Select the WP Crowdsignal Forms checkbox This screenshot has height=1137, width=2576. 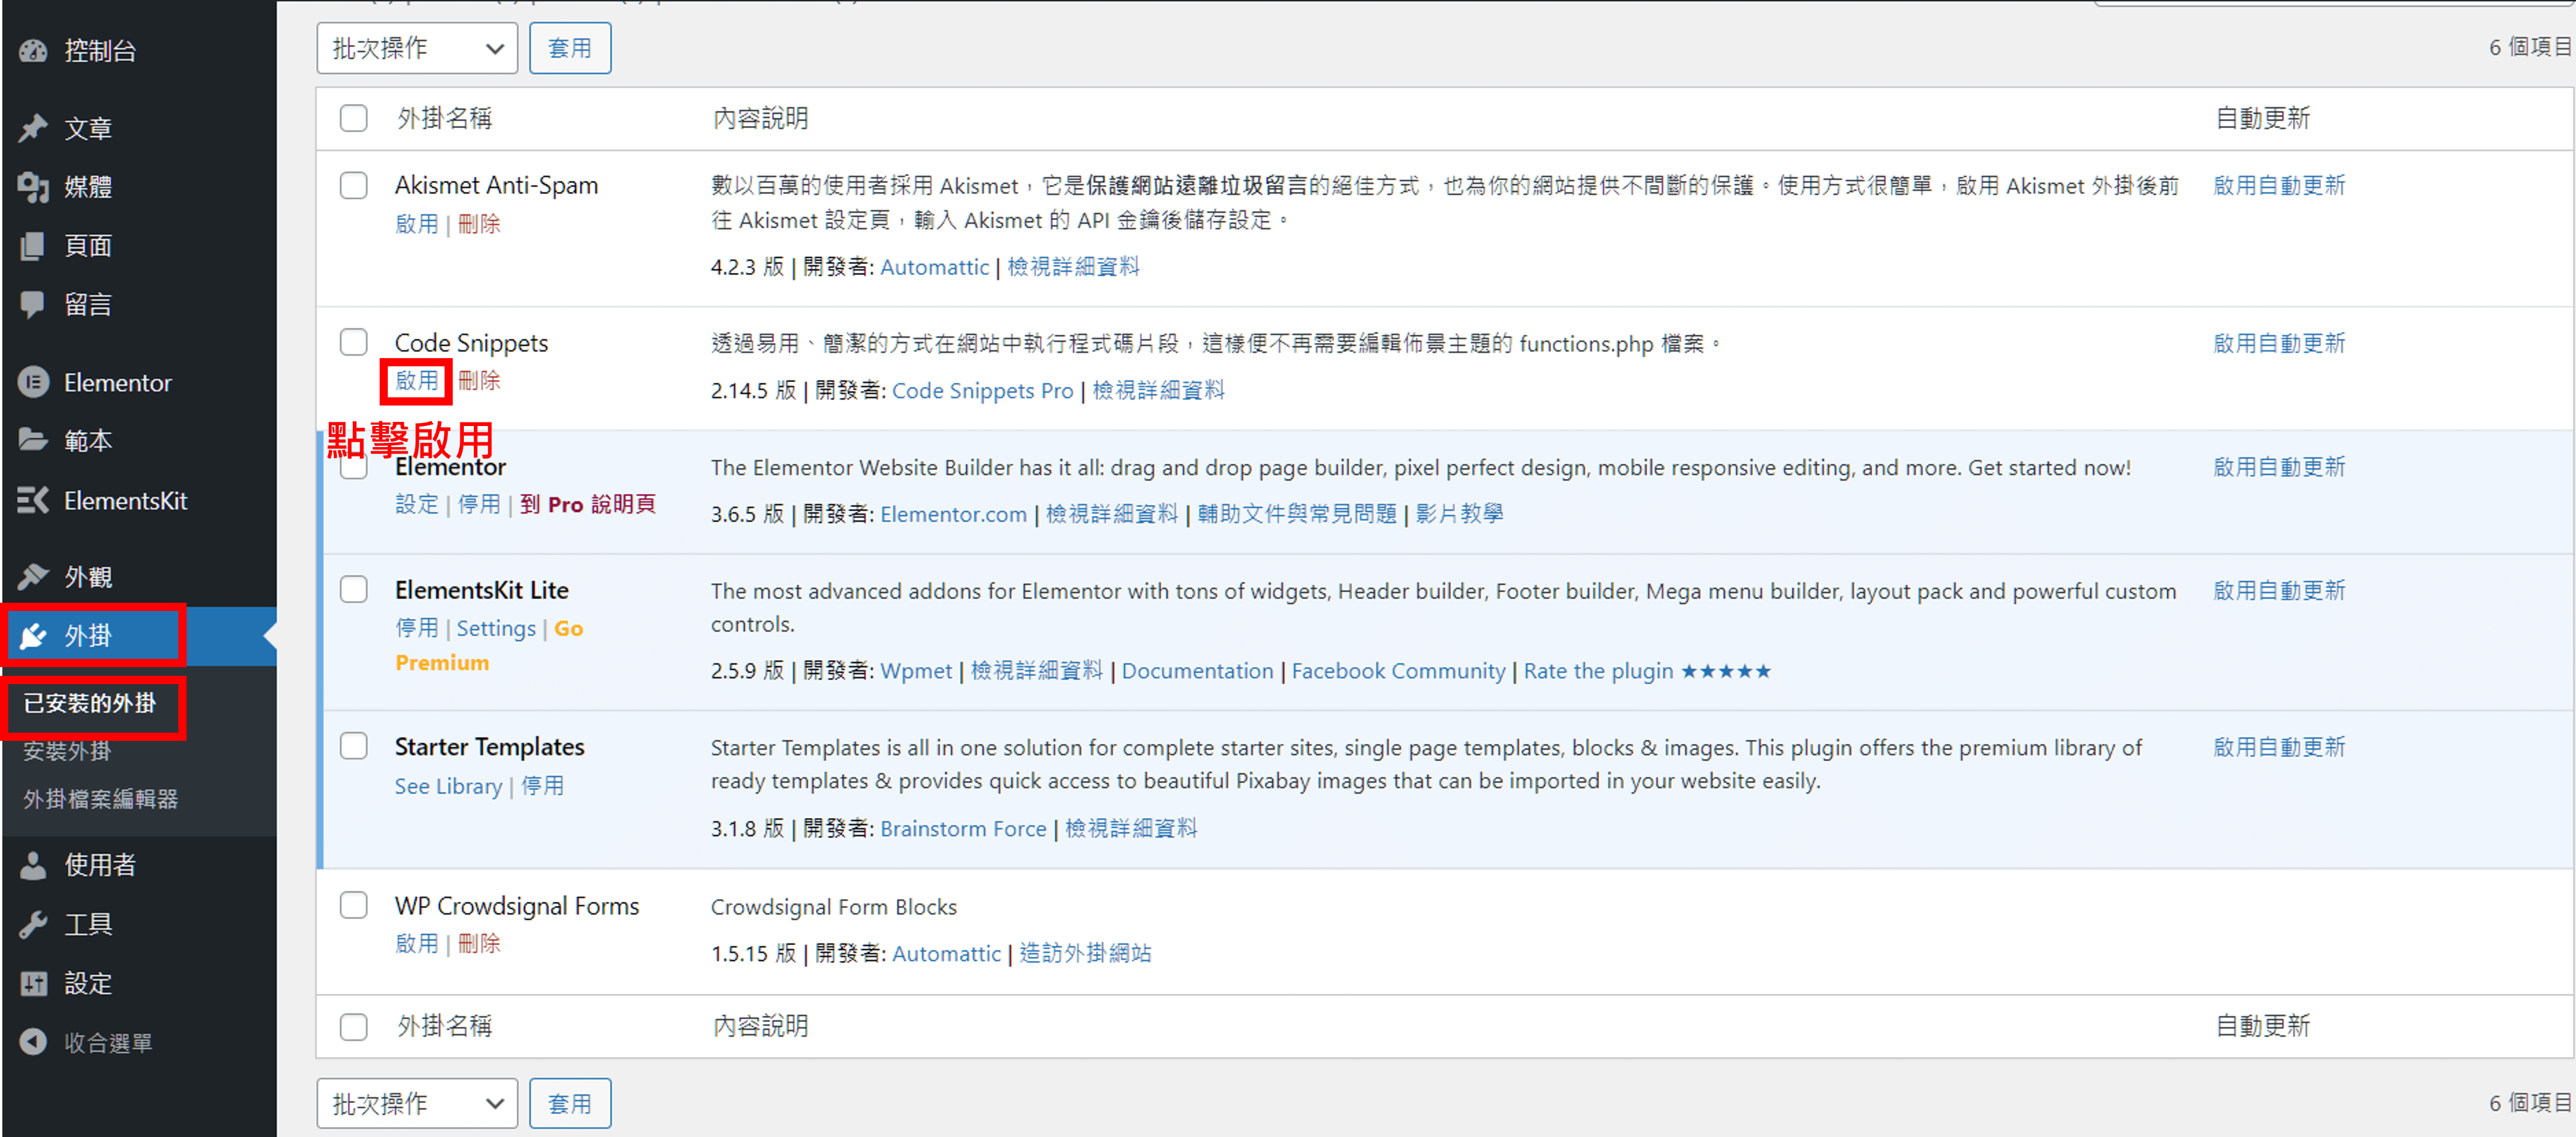pyautogui.click(x=353, y=905)
